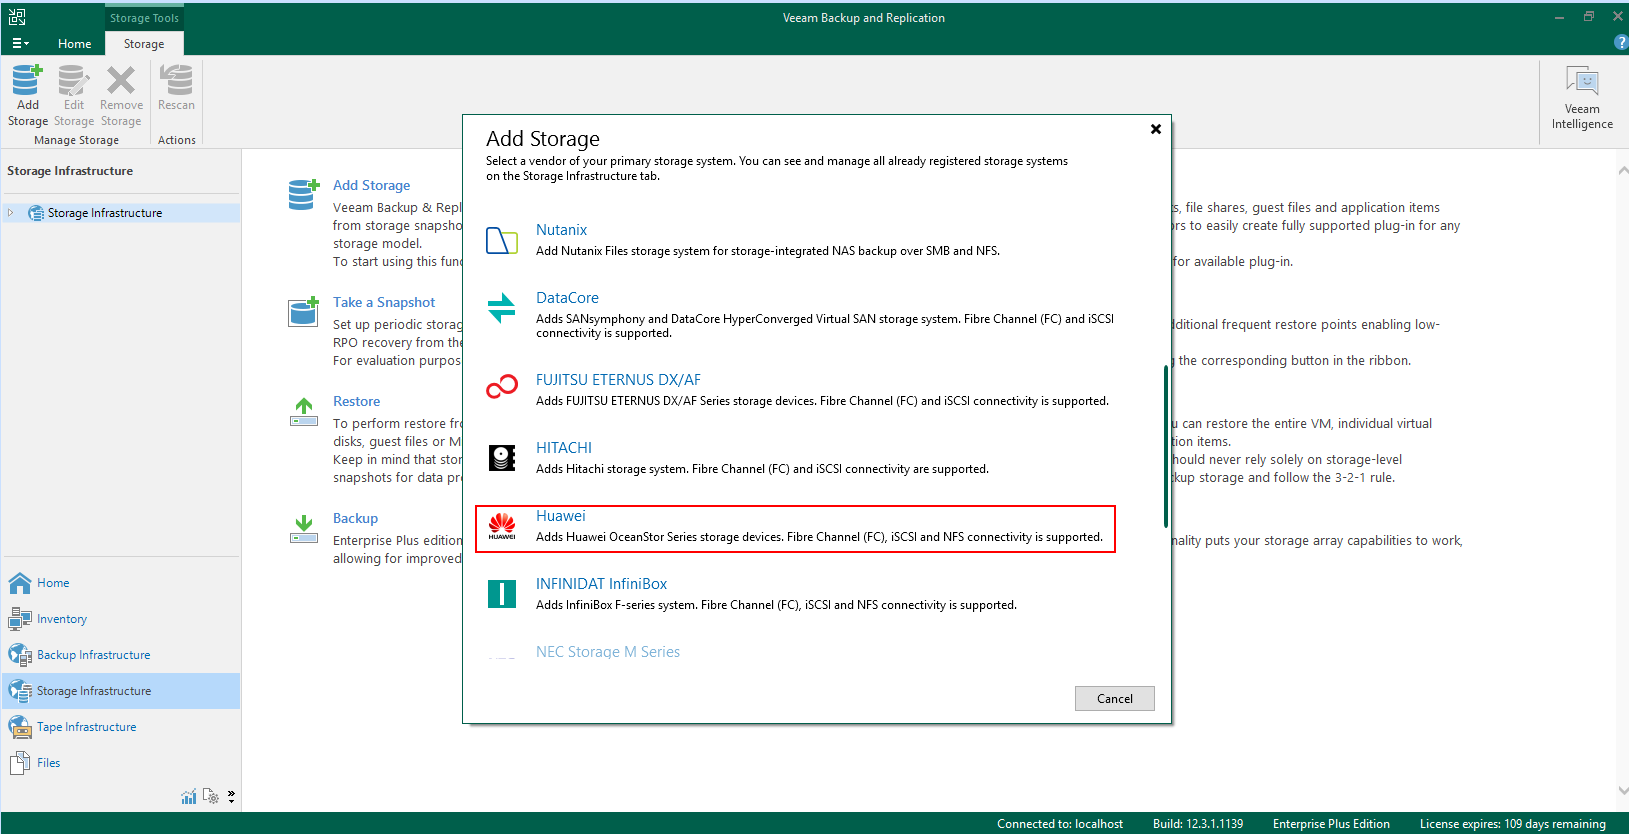Select the NEC Storage M Series link
The image size is (1629, 834).
pos(608,652)
